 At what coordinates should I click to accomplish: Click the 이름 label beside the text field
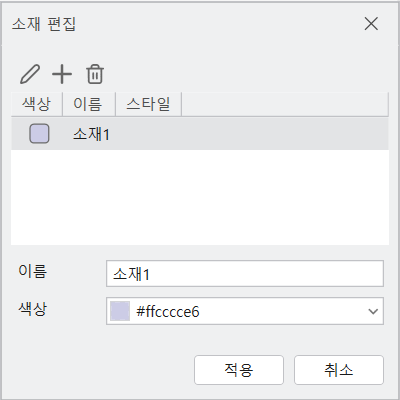coord(33,271)
